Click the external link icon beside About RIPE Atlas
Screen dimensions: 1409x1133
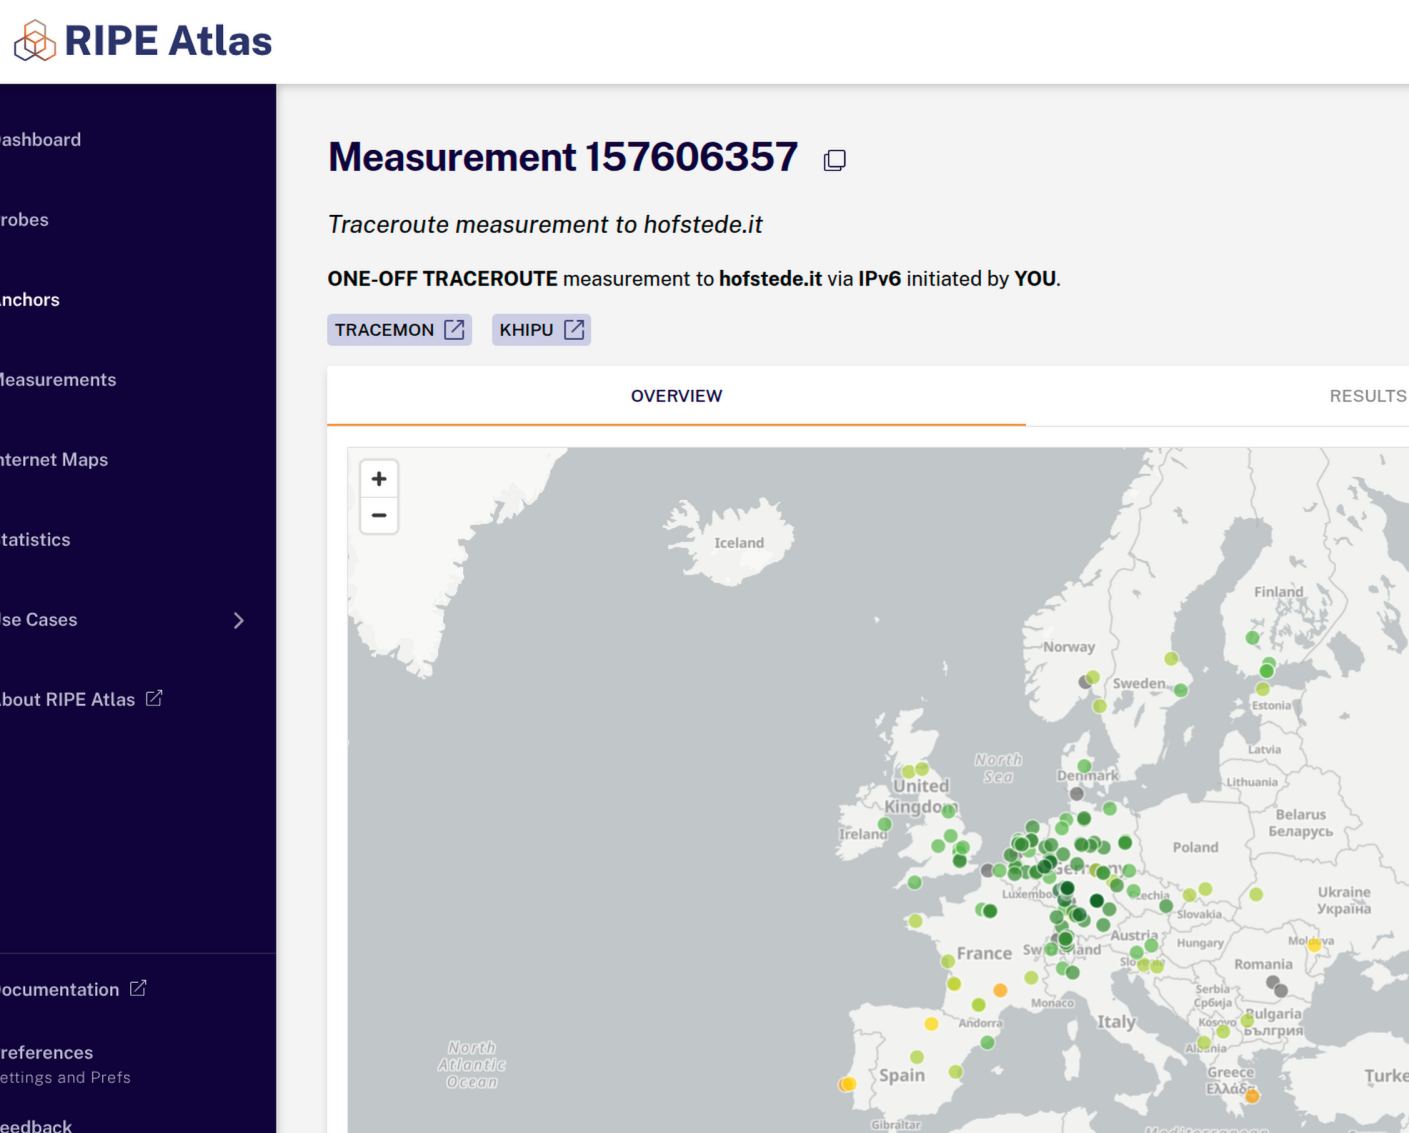154,698
